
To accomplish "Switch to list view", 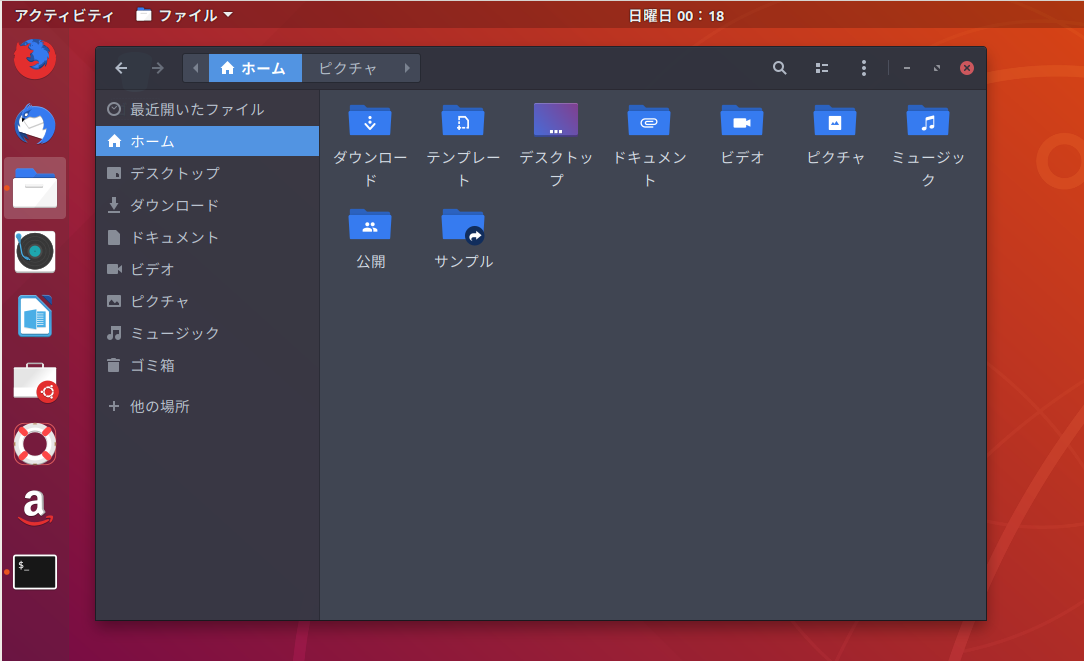I will [822, 68].
